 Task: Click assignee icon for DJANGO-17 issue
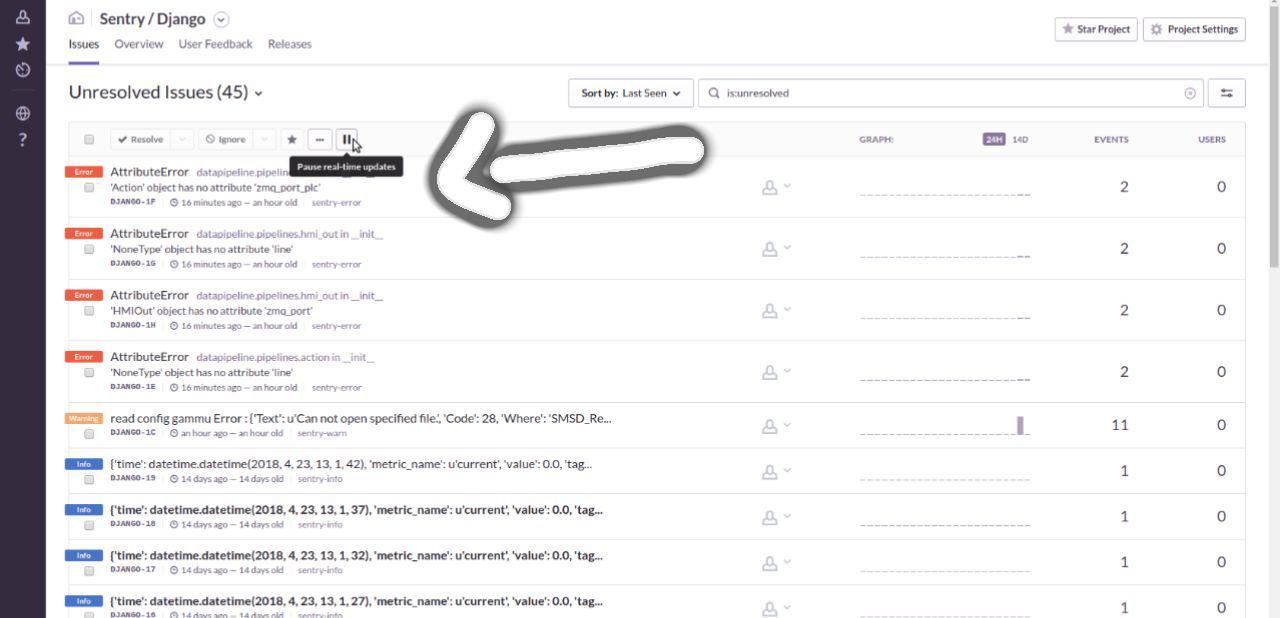tap(769, 562)
